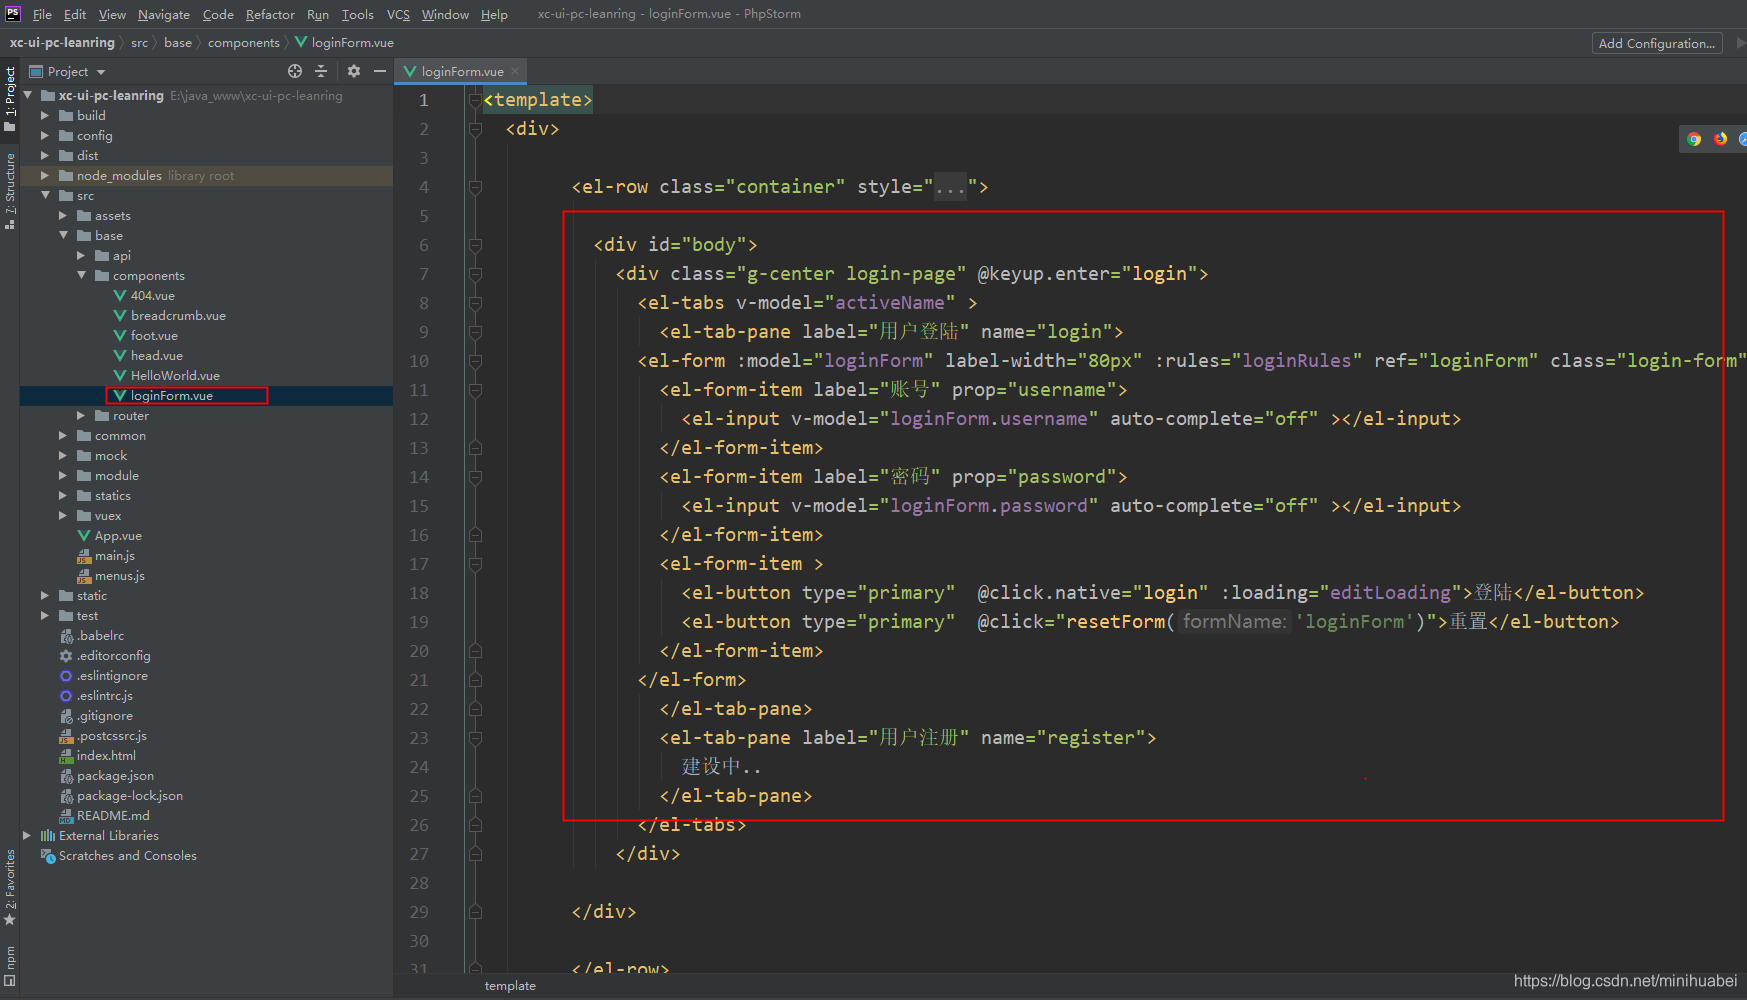Click line number 18 in gutter
Image resolution: width=1747 pixels, height=1000 pixels.
tap(419, 593)
